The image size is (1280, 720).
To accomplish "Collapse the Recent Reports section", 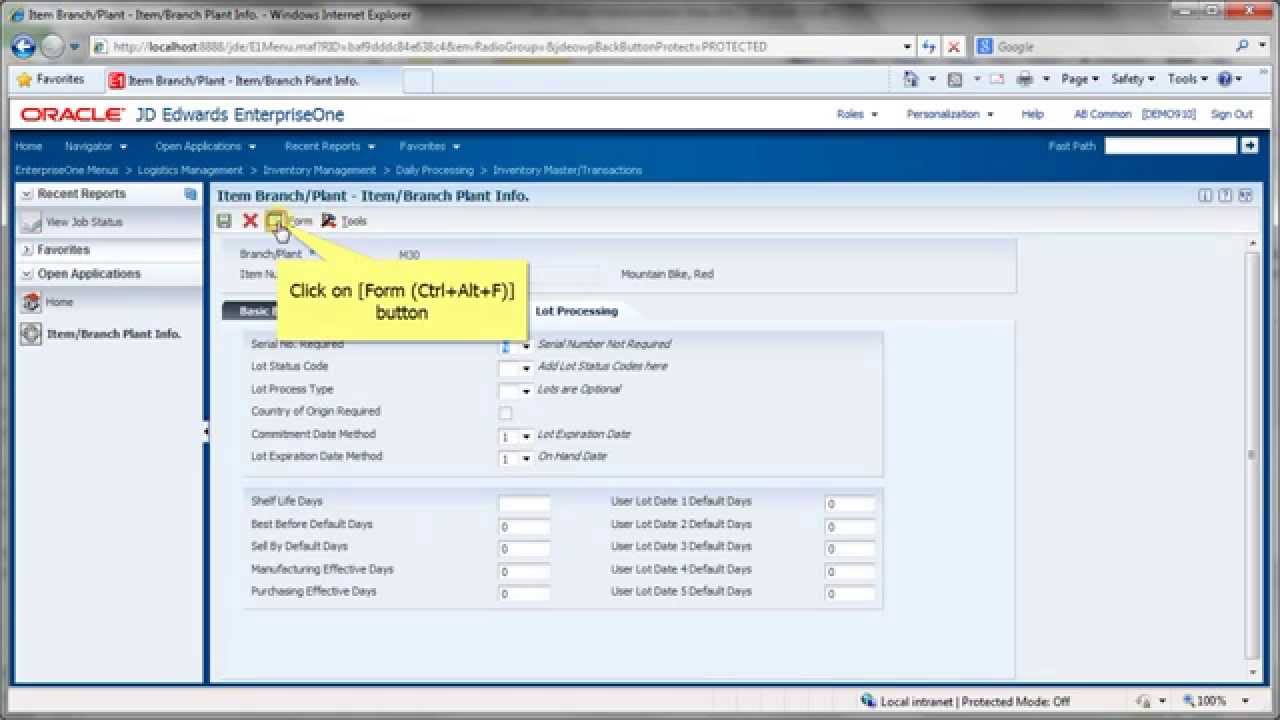I will click(x=27, y=194).
